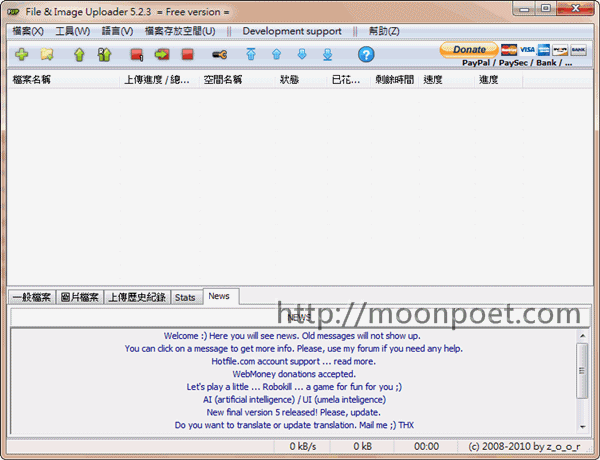Click the blue move up arrow icon
The width and height of the screenshot is (600, 460).
[277, 54]
